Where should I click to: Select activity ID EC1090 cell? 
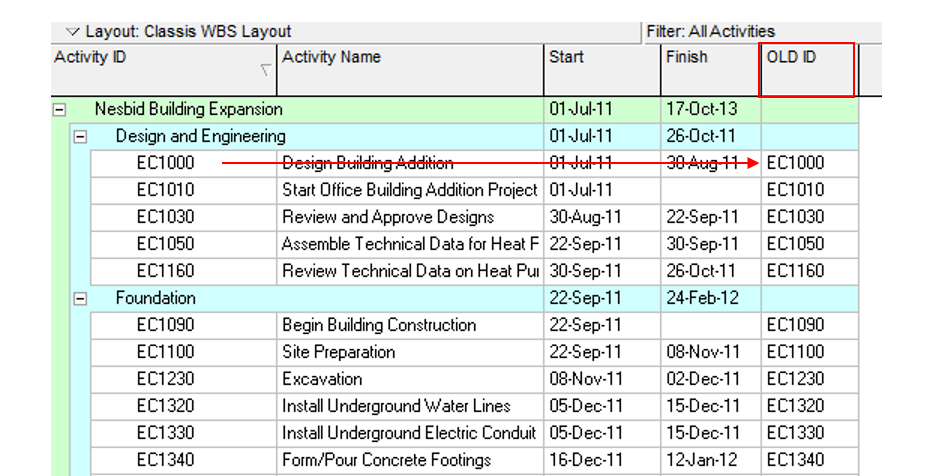pyautogui.click(x=184, y=325)
